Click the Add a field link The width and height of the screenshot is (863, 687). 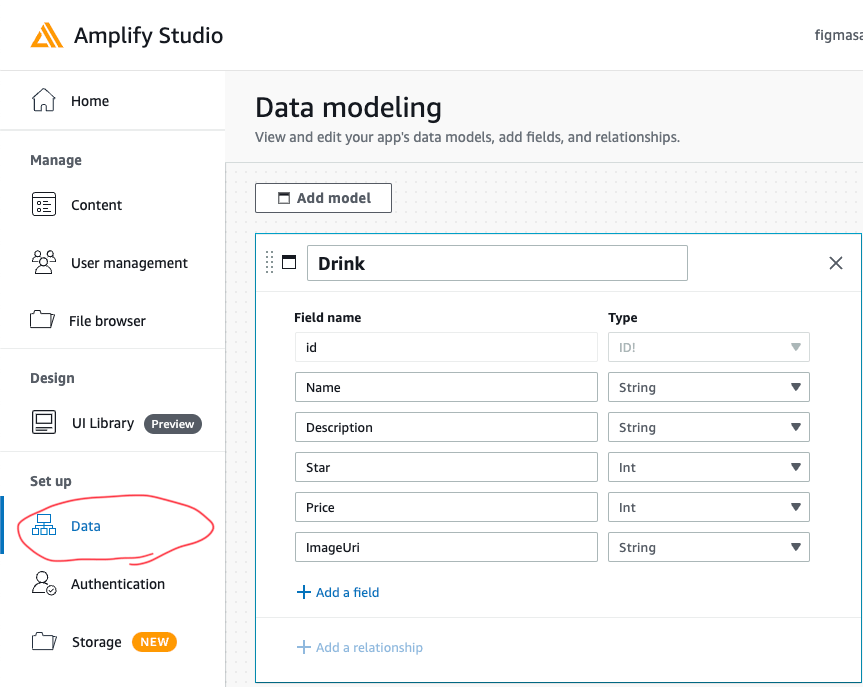coord(338,592)
